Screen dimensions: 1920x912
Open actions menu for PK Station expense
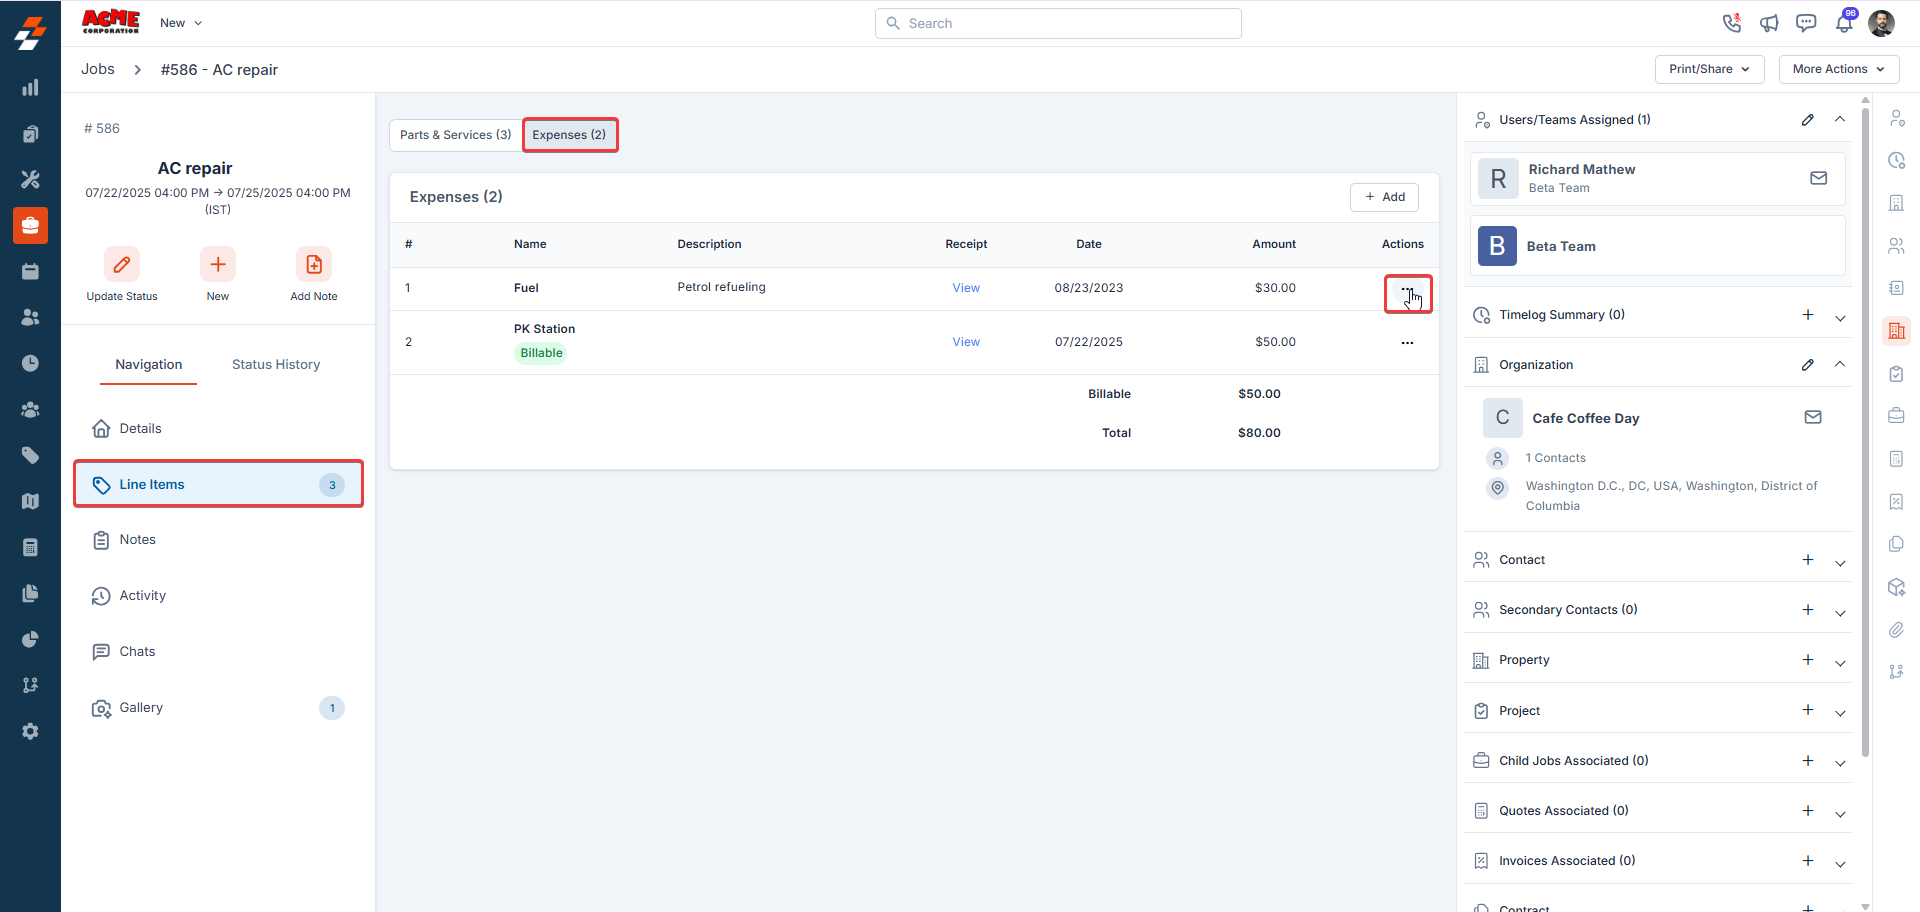1407,343
